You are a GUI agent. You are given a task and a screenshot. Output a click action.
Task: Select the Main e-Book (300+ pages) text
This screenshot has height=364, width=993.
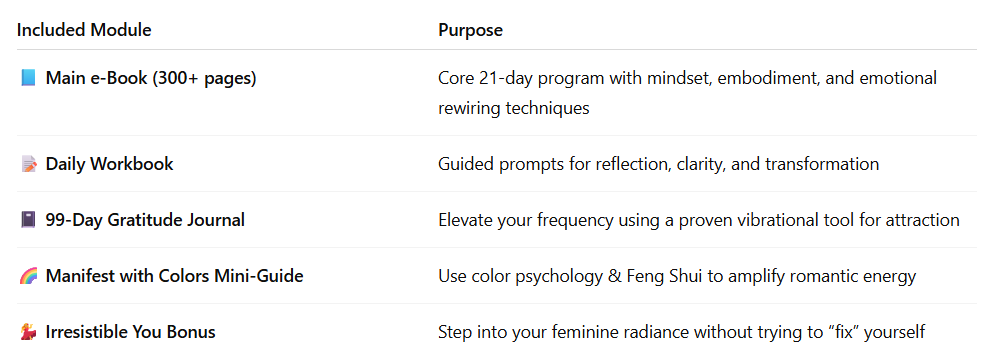coord(151,78)
